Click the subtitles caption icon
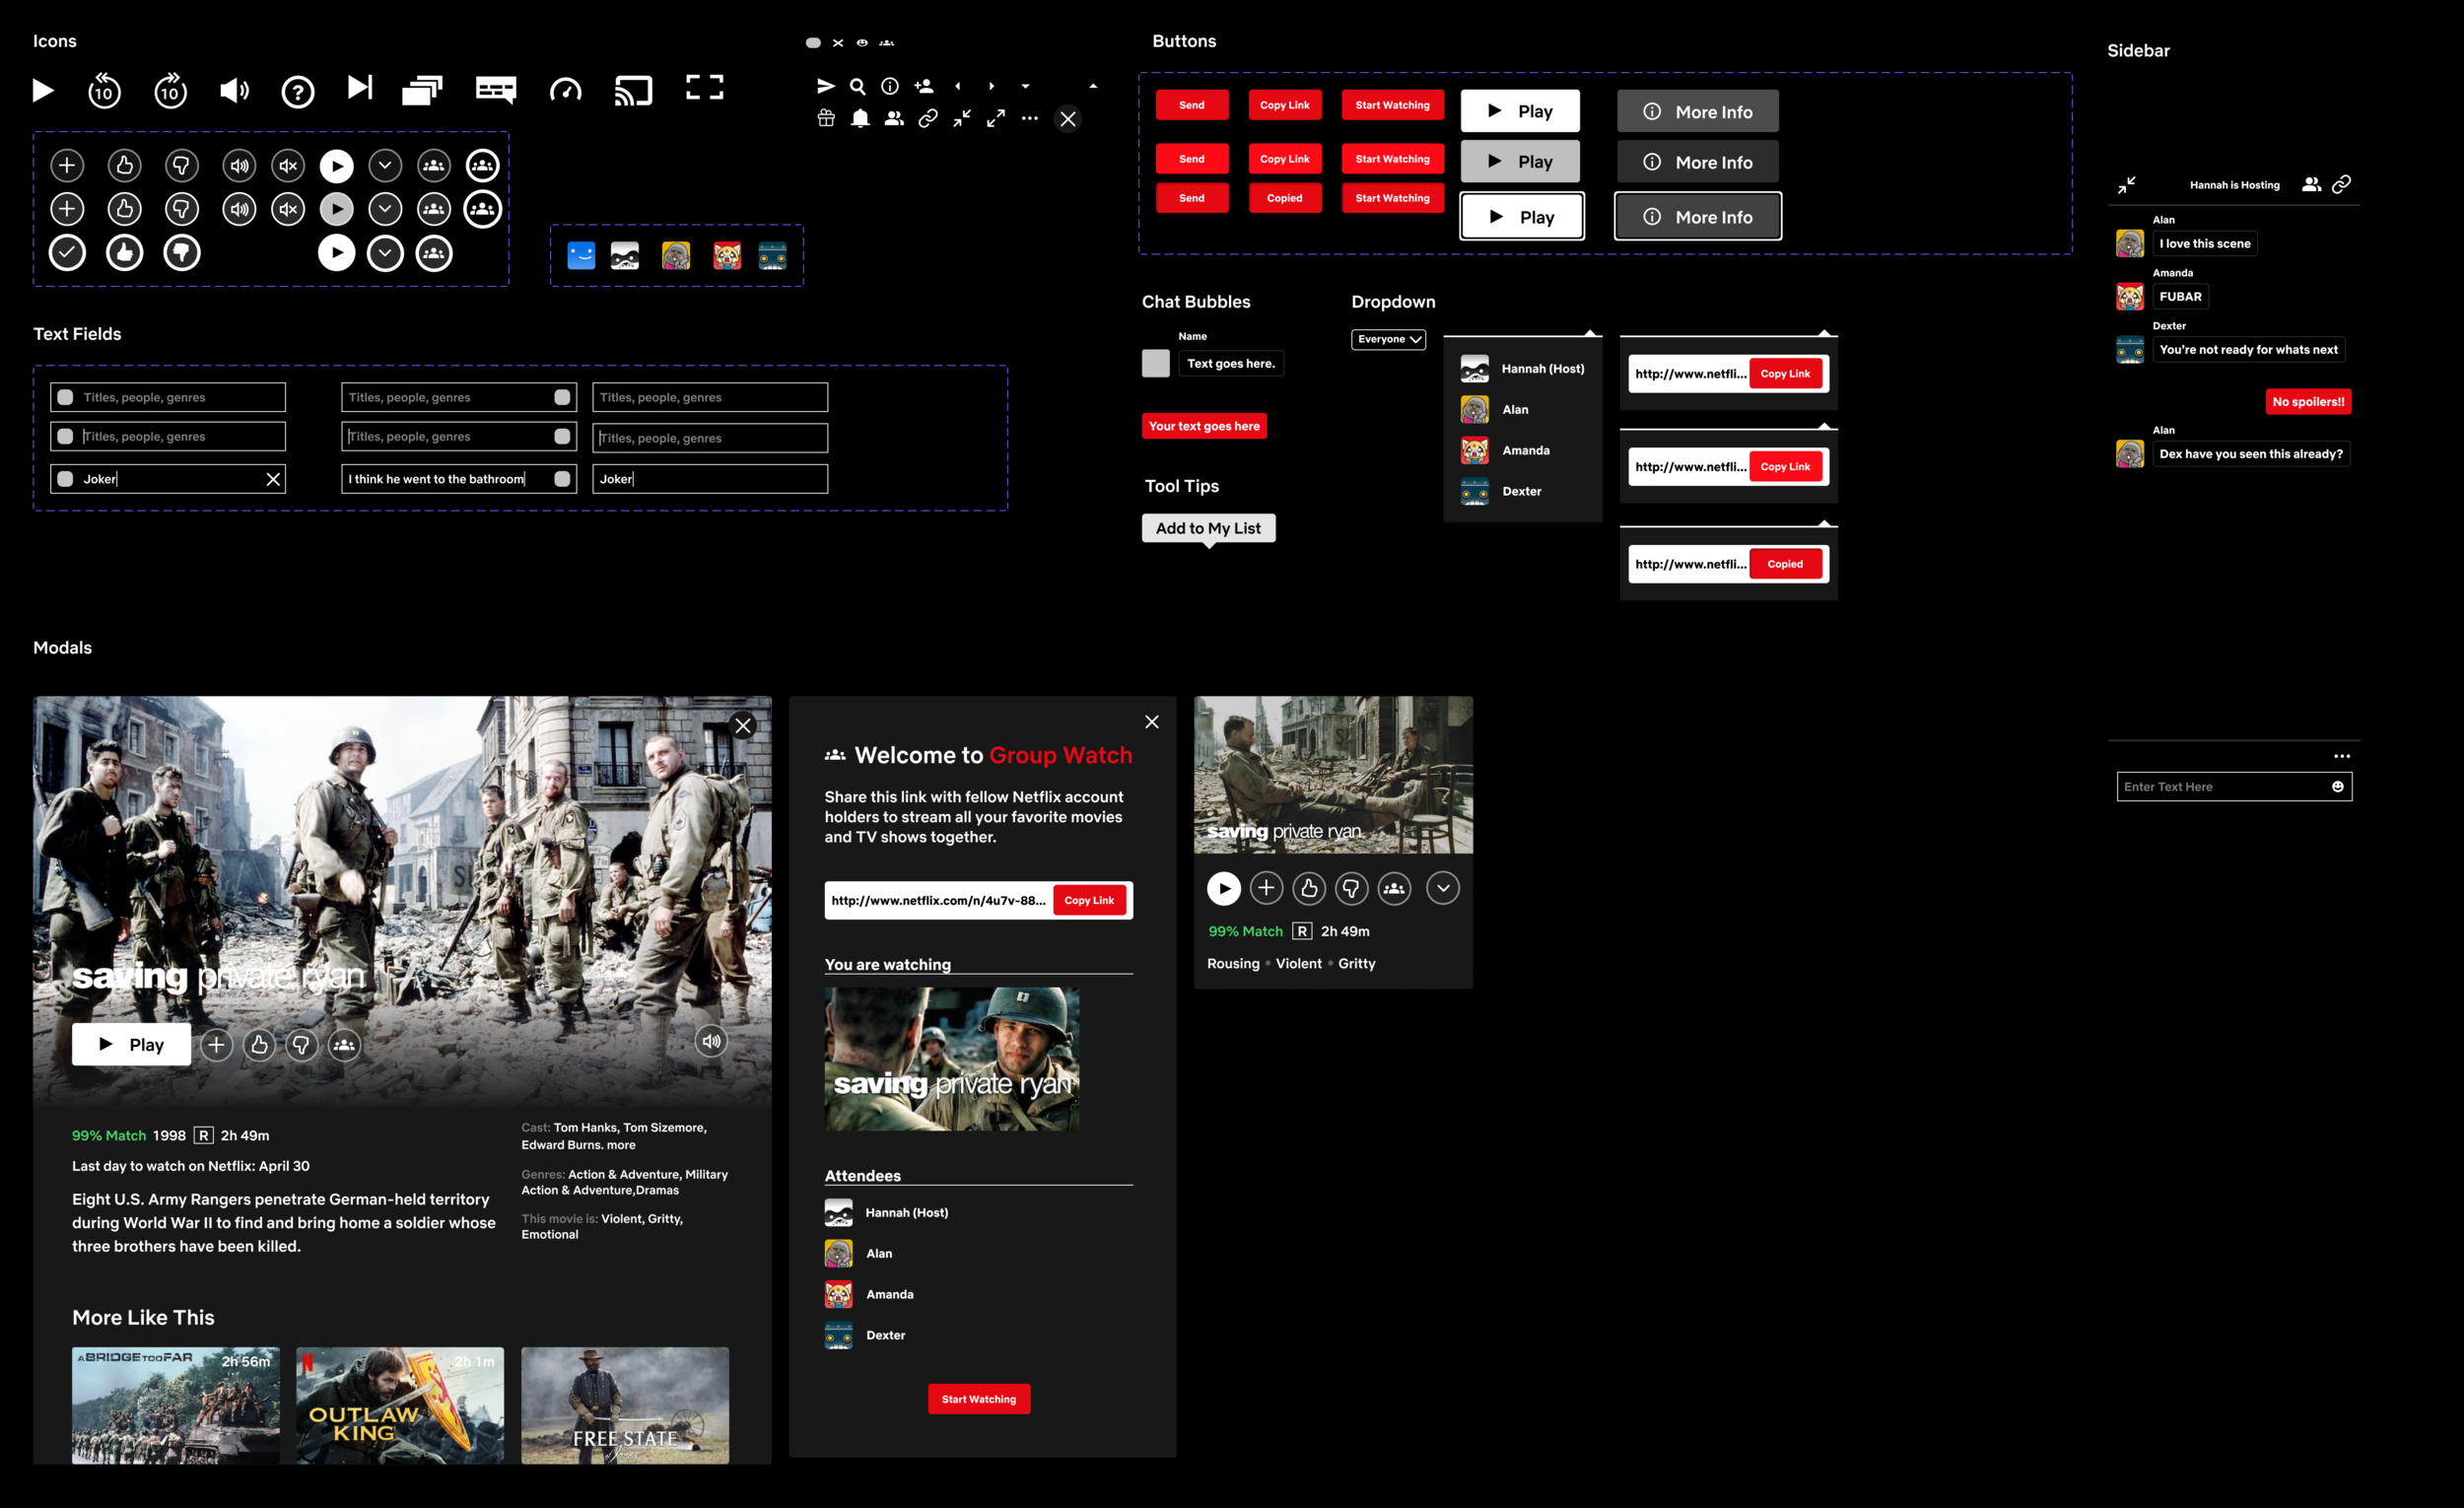This screenshot has height=1508, width=2464. coord(496,90)
